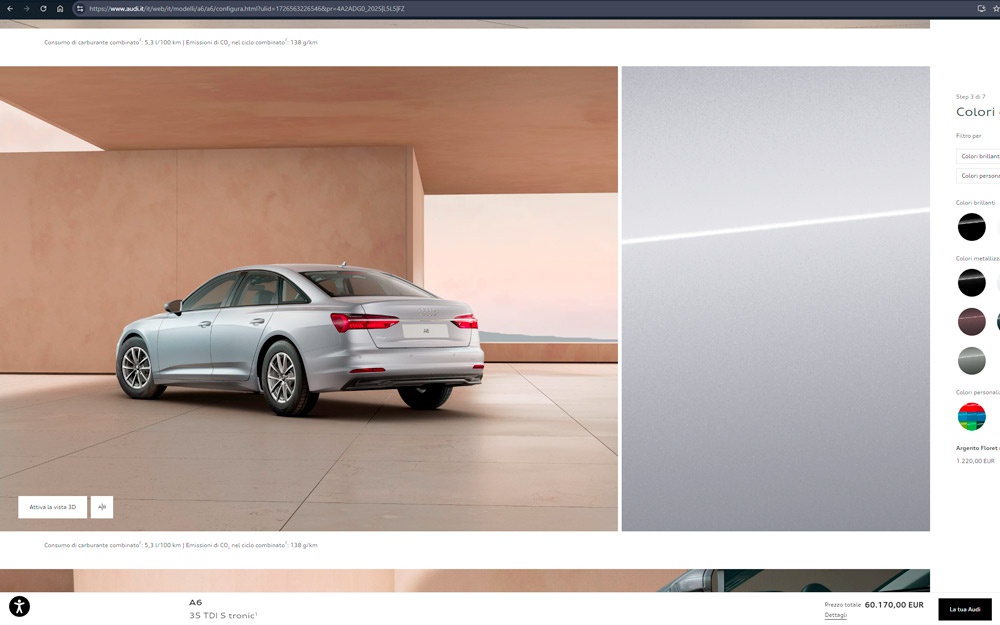The height and width of the screenshot is (625, 1000).
Task: Click the 'Argento Floret' color name
Action: coord(978,448)
